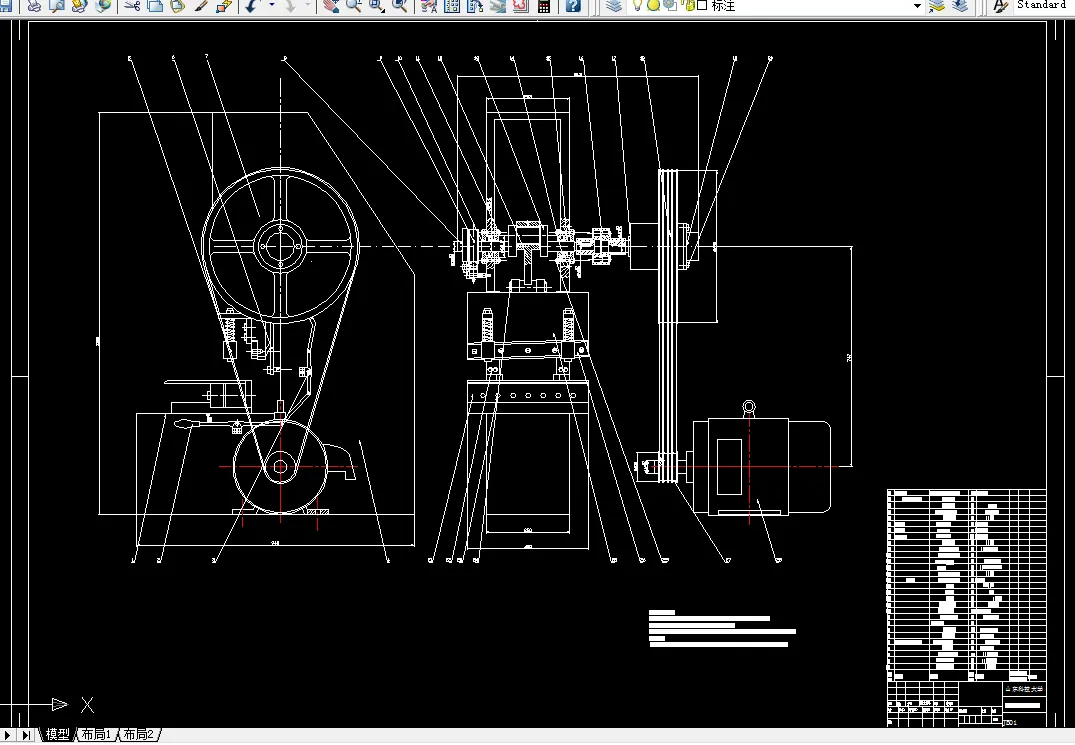The height and width of the screenshot is (745, 1075).
Task: Activate the Match Properties brush icon
Action: (x=201, y=5)
